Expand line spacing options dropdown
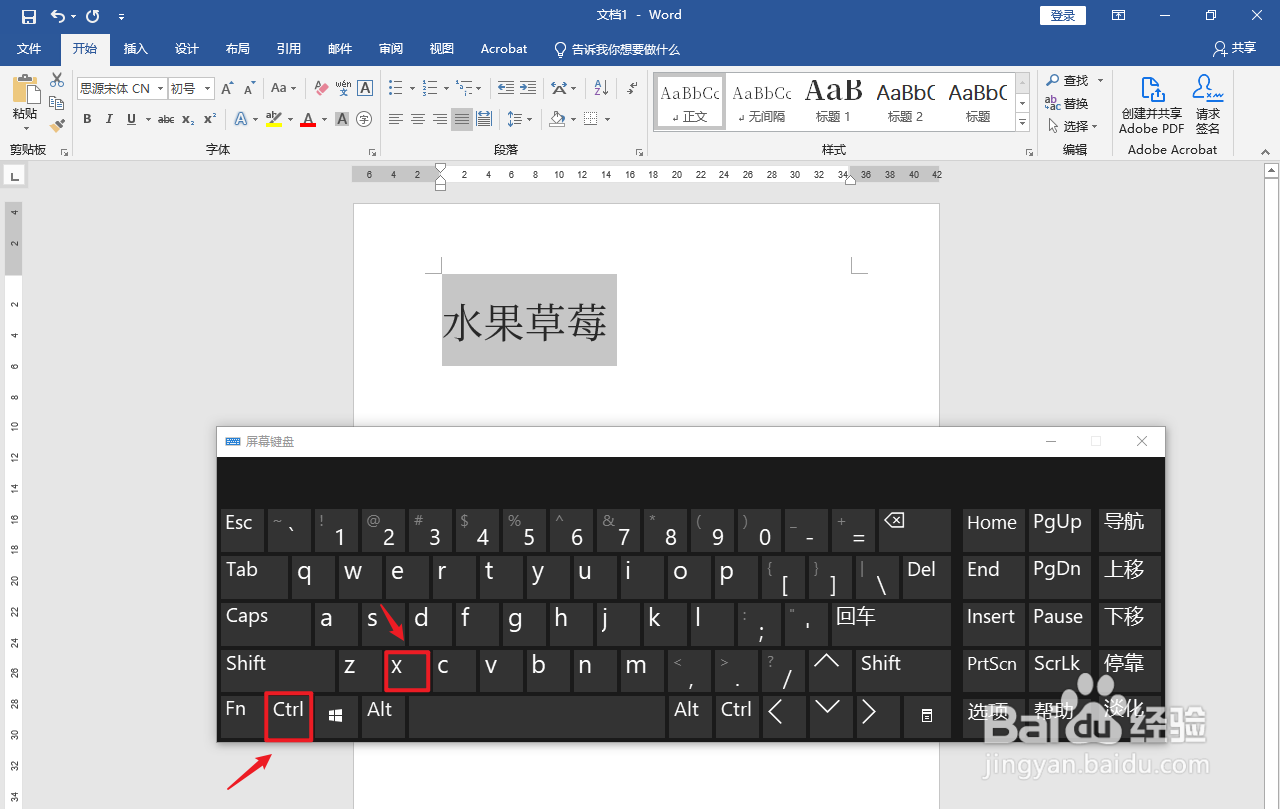Image resolution: width=1280 pixels, height=809 pixels. 530,119
